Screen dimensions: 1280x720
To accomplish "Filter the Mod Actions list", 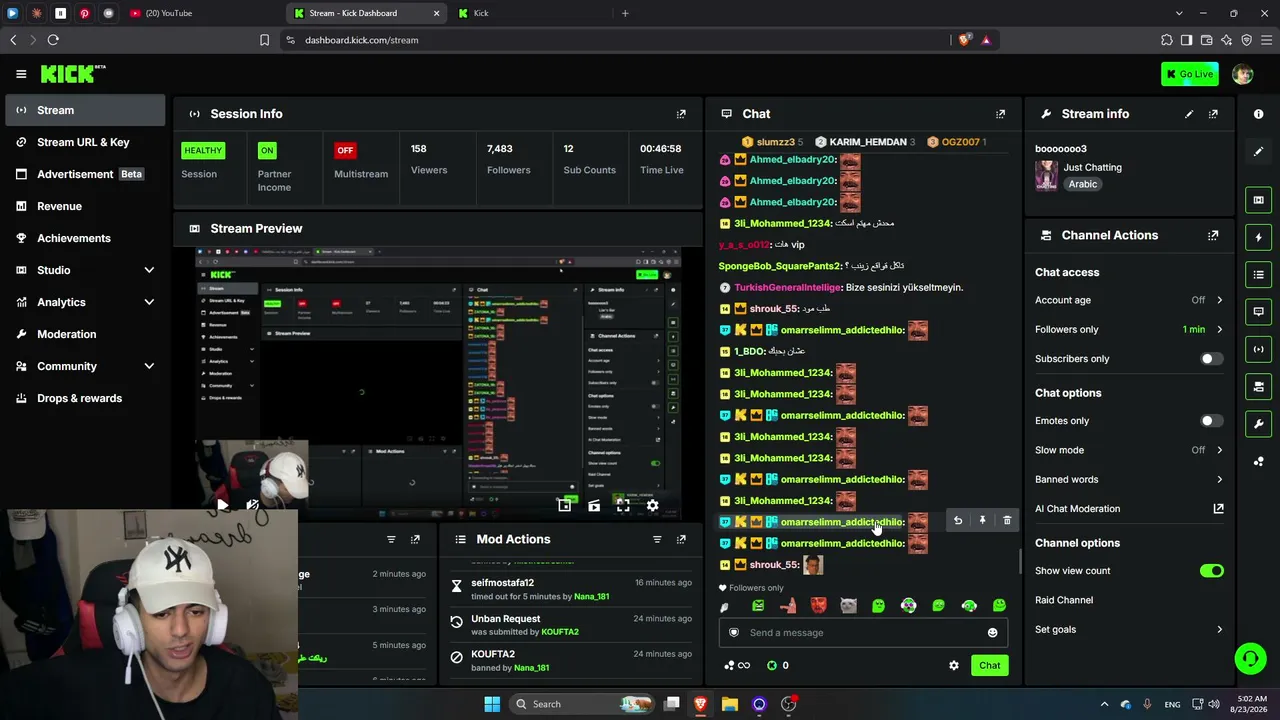I will [x=657, y=539].
